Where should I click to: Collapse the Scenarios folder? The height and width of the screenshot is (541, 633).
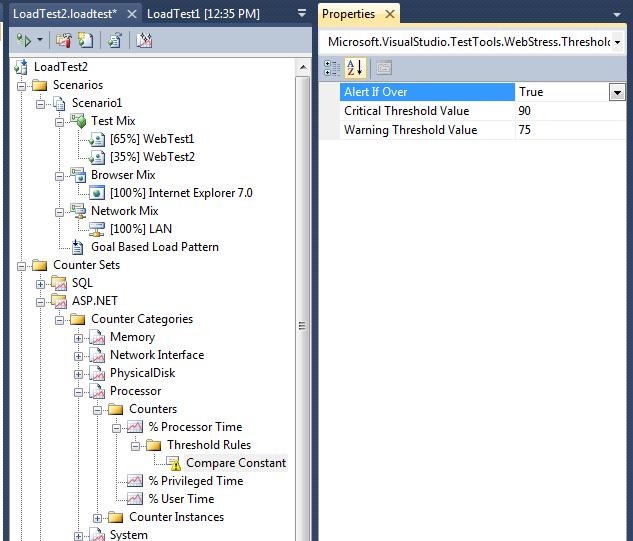pos(21,86)
